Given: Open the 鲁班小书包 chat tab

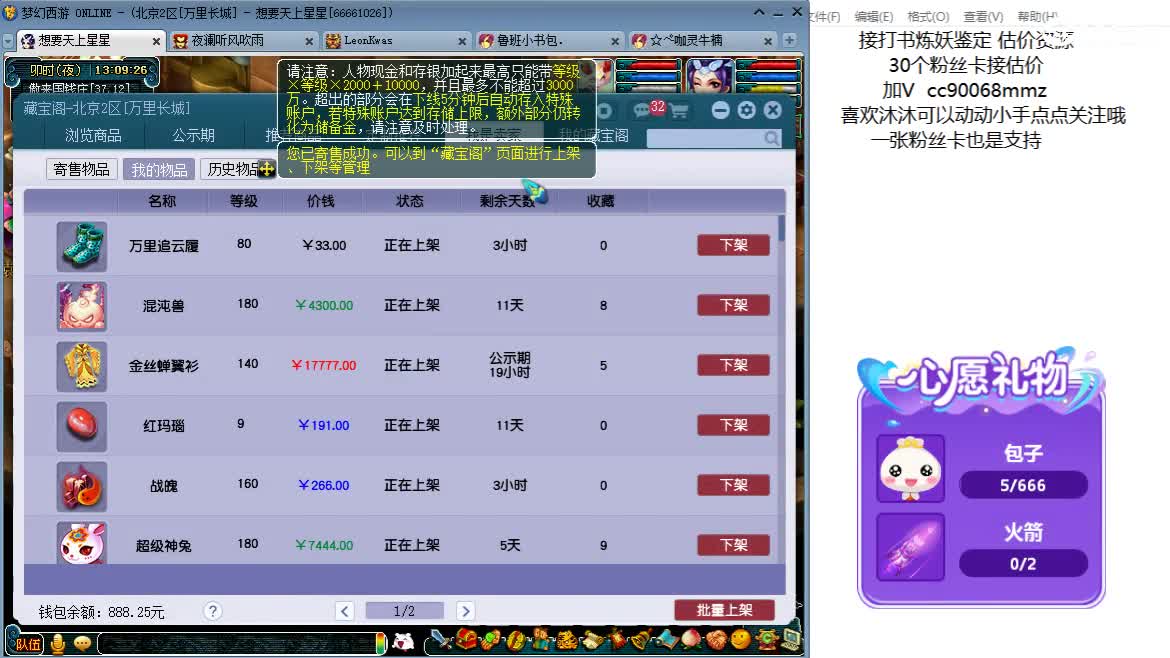Looking at the screenshot, I should 530,41.
